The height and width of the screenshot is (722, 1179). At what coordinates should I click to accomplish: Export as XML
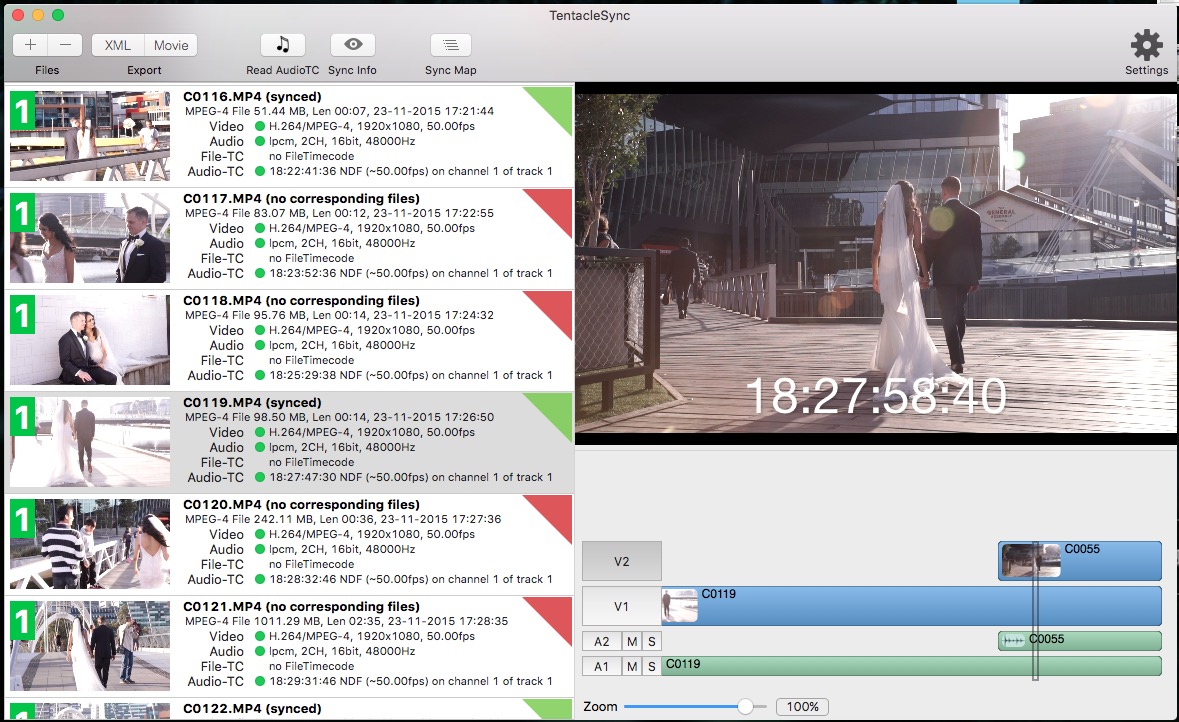coord(117,45)
